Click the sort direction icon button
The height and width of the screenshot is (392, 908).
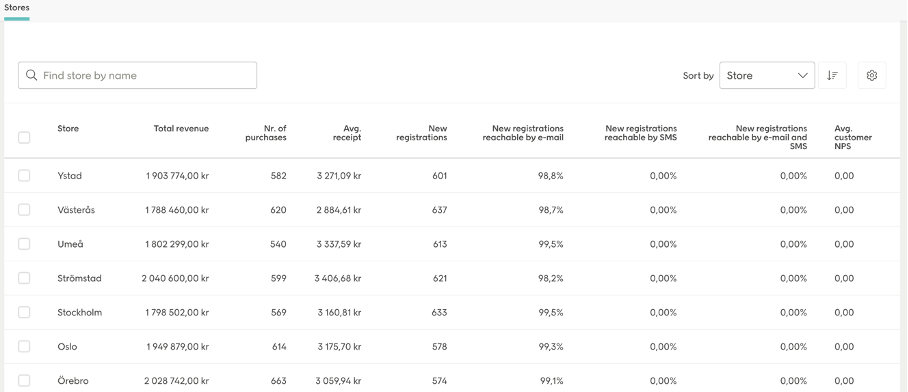point(832,75)
